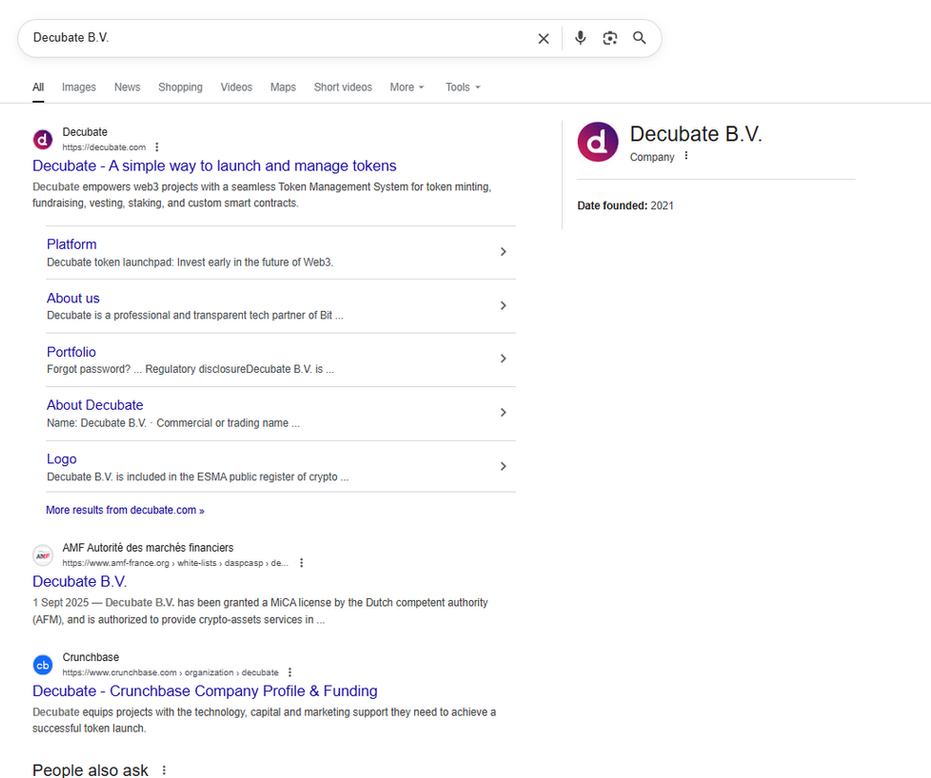Switch to the News tab
Image resolution: width=931 pixels, height=778 pixels.
click(127, 87)
